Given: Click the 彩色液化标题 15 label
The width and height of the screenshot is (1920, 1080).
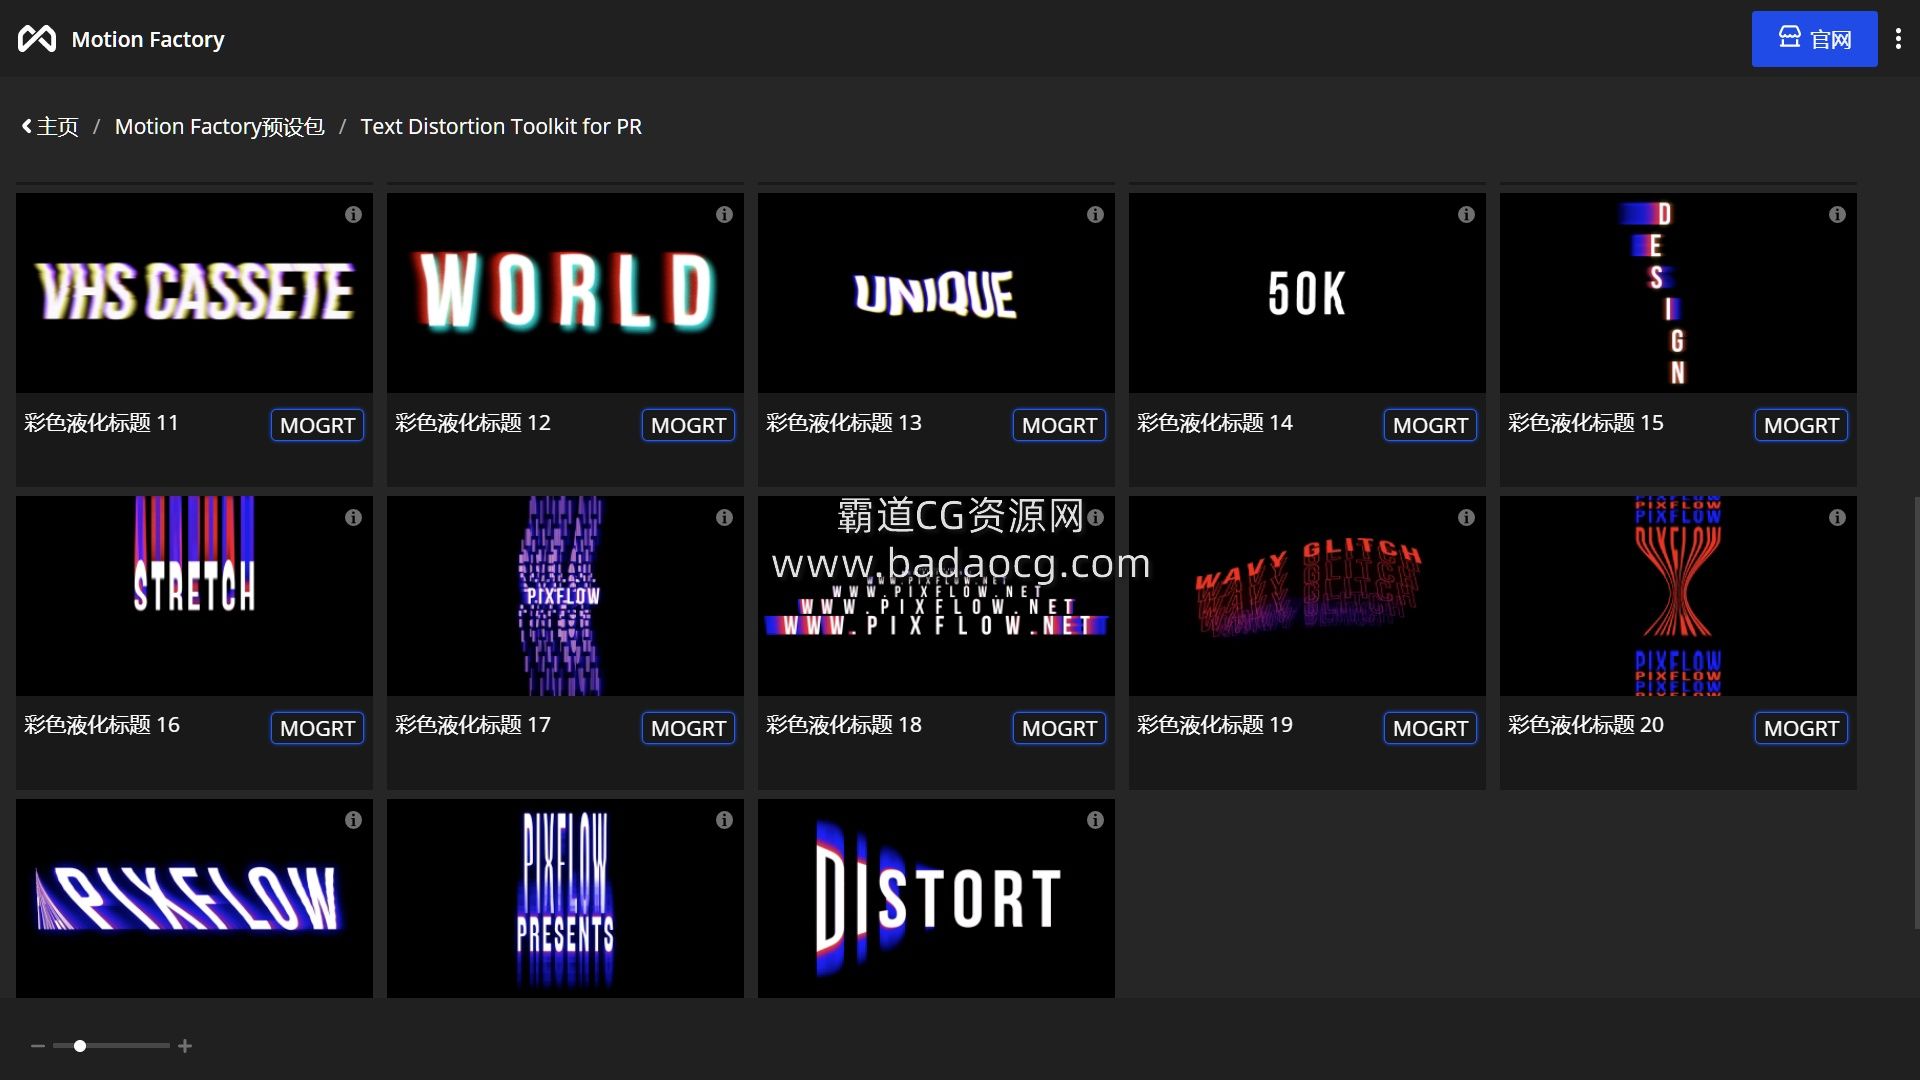Looking at the screenshot, I should coord(1585,423).
